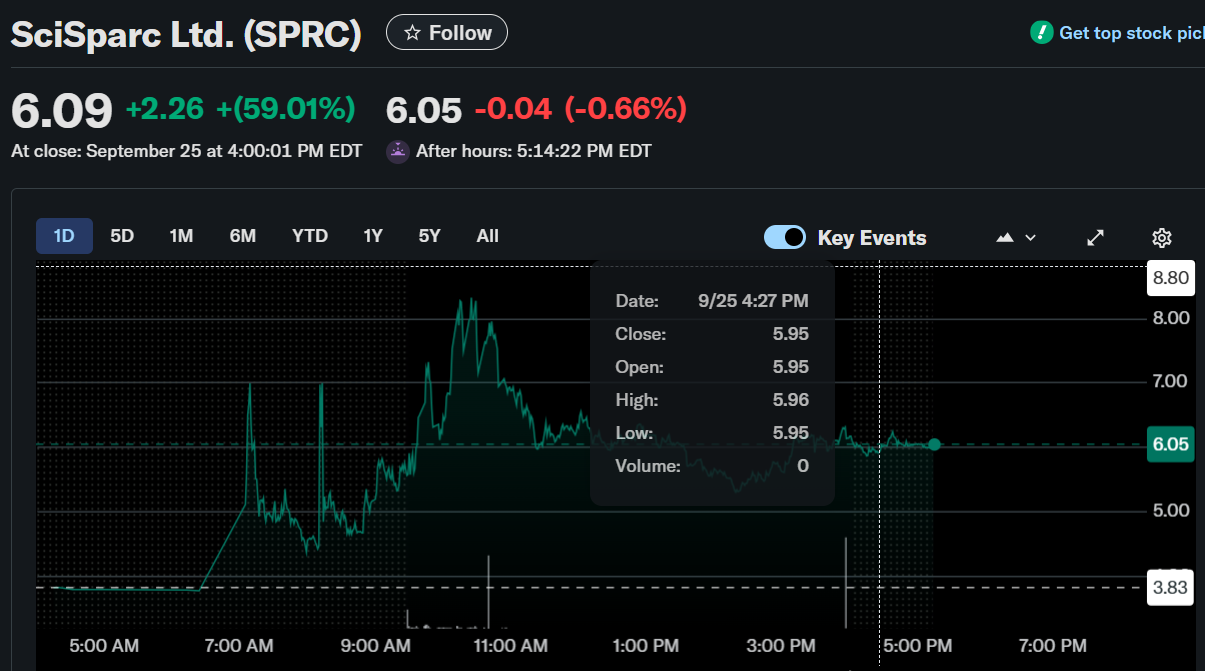
Task: Click the +2.26 price change value
Action: pyautogui.click(x=165, y=109)
